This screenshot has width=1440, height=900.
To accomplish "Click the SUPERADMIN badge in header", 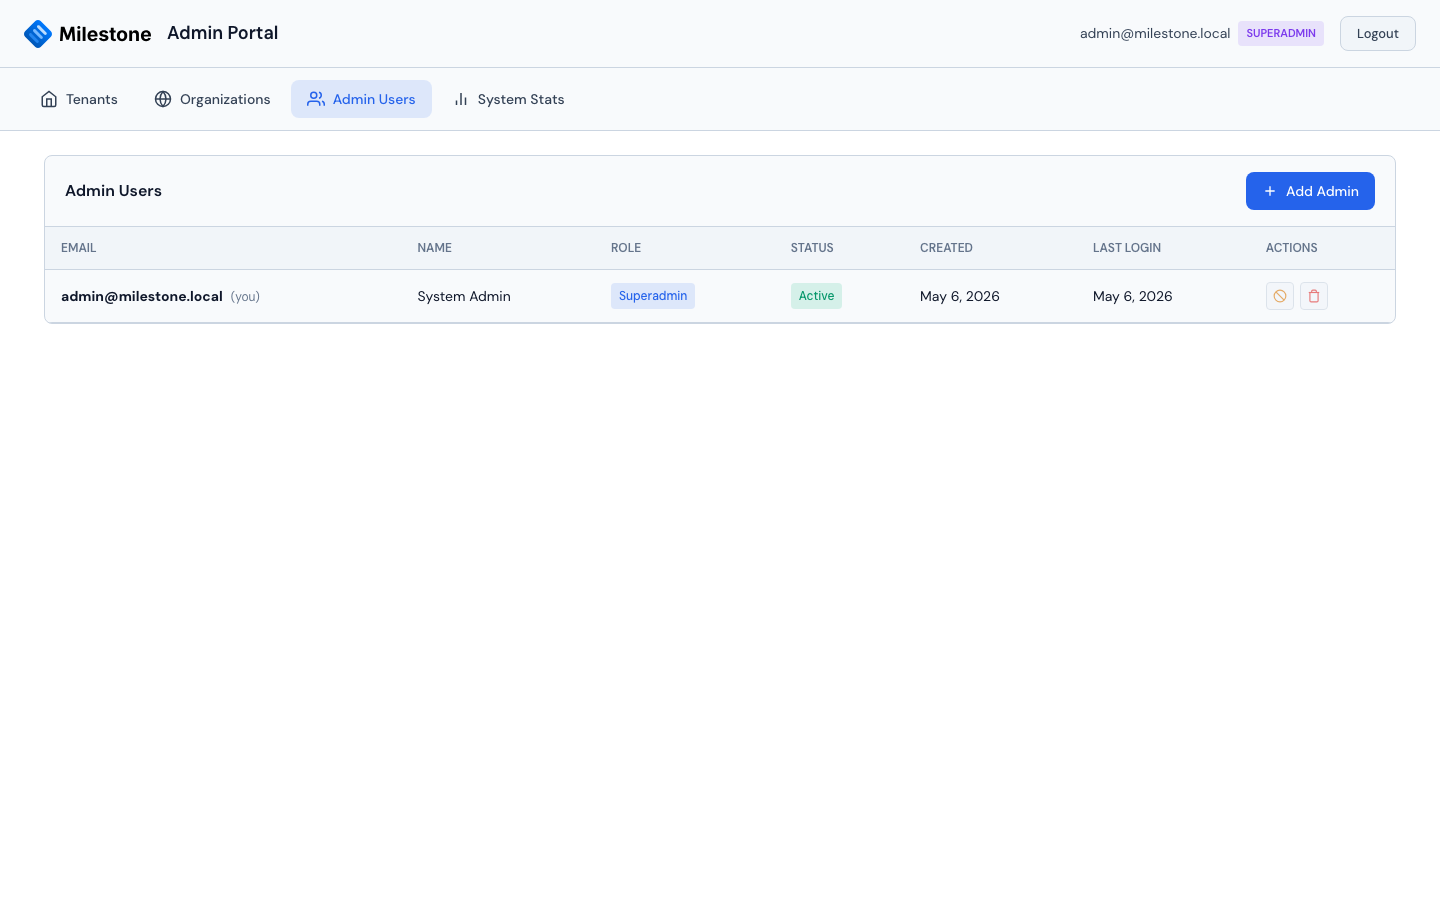I will [1281, 33].
